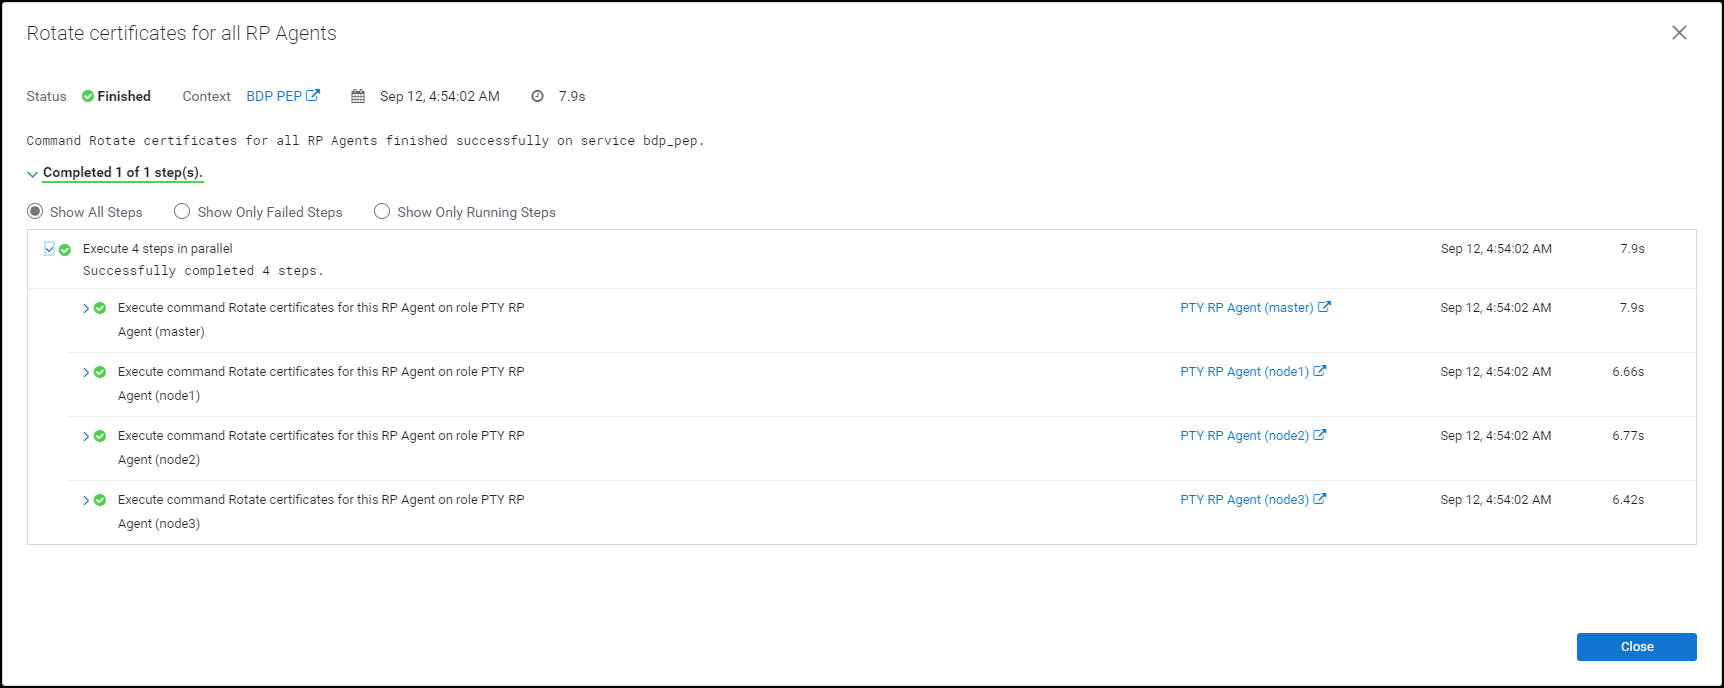1724x688 pixels.
Task: Select Show Only Failed Steps option
Action: (x=182, y=212)
